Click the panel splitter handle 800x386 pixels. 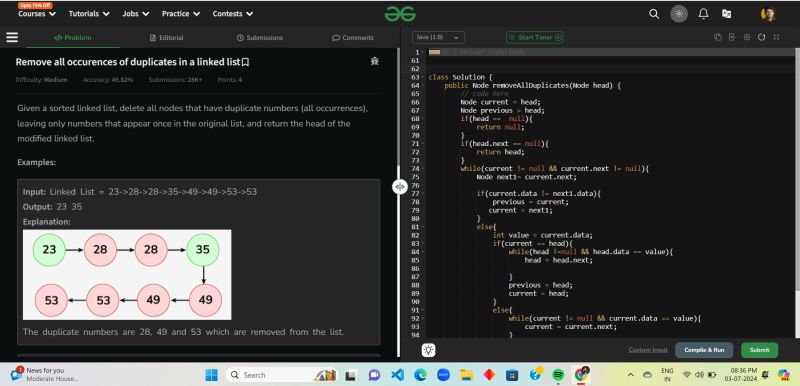399,187
